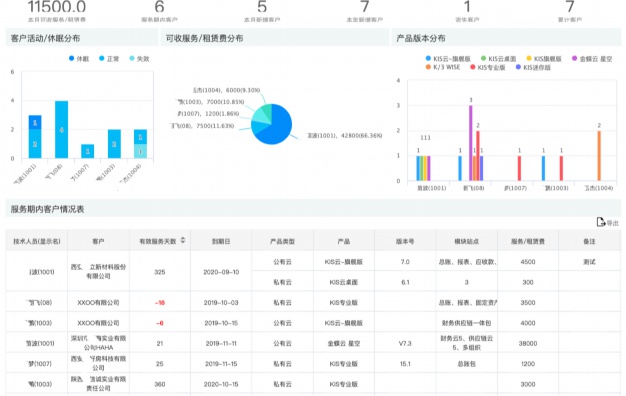Click the 测试 remark cell
Screen dimensions: 626x396
coord(589,262)
